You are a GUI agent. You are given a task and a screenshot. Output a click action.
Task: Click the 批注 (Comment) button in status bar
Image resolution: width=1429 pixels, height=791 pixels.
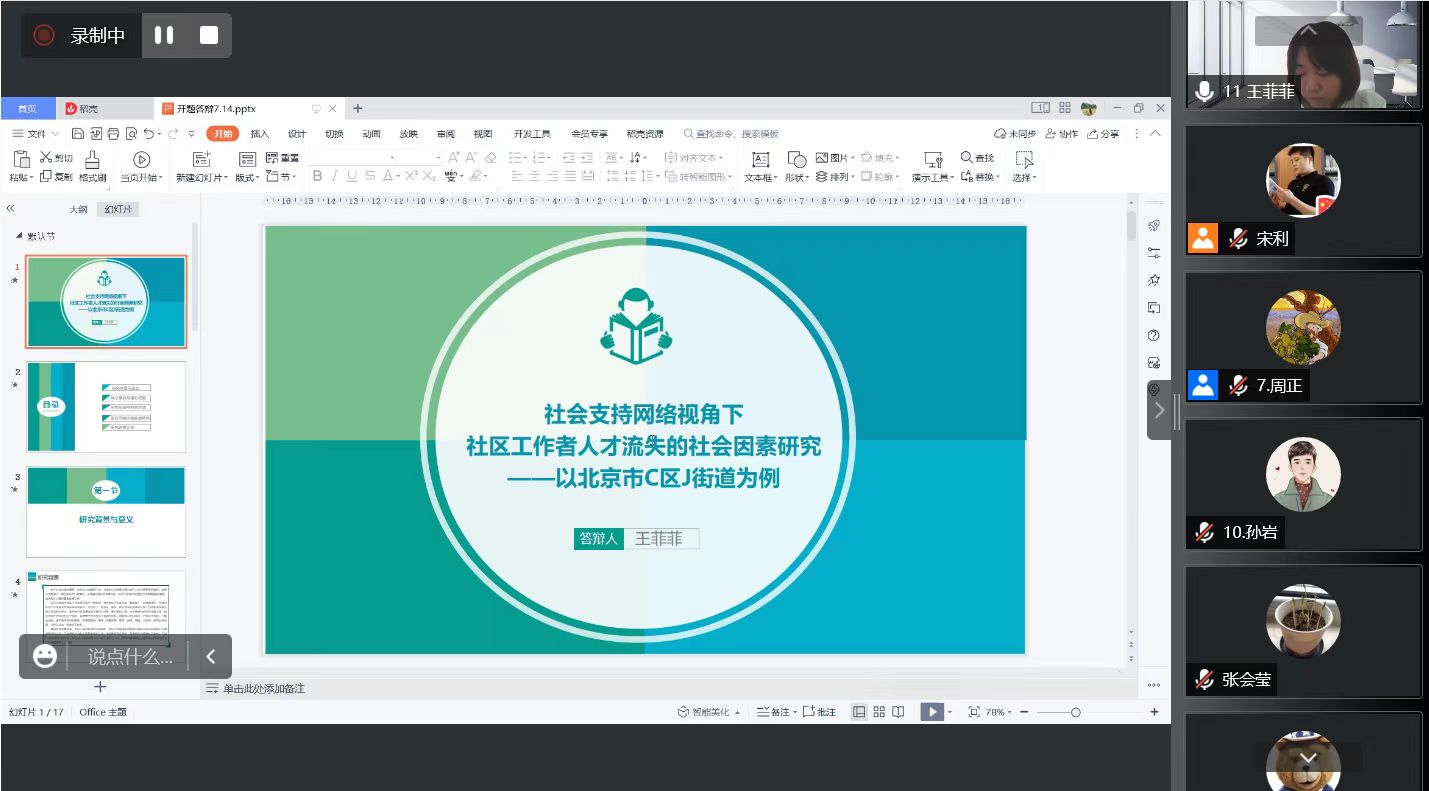click(x=819, y=712)
